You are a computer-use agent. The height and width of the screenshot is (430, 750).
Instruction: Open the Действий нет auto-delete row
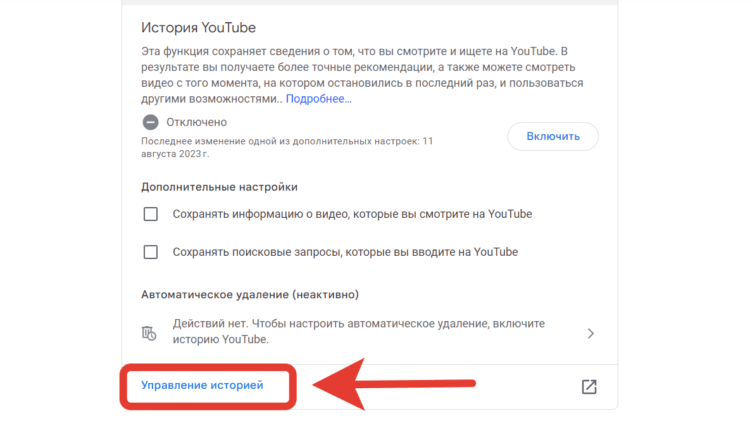click(369, 331)
